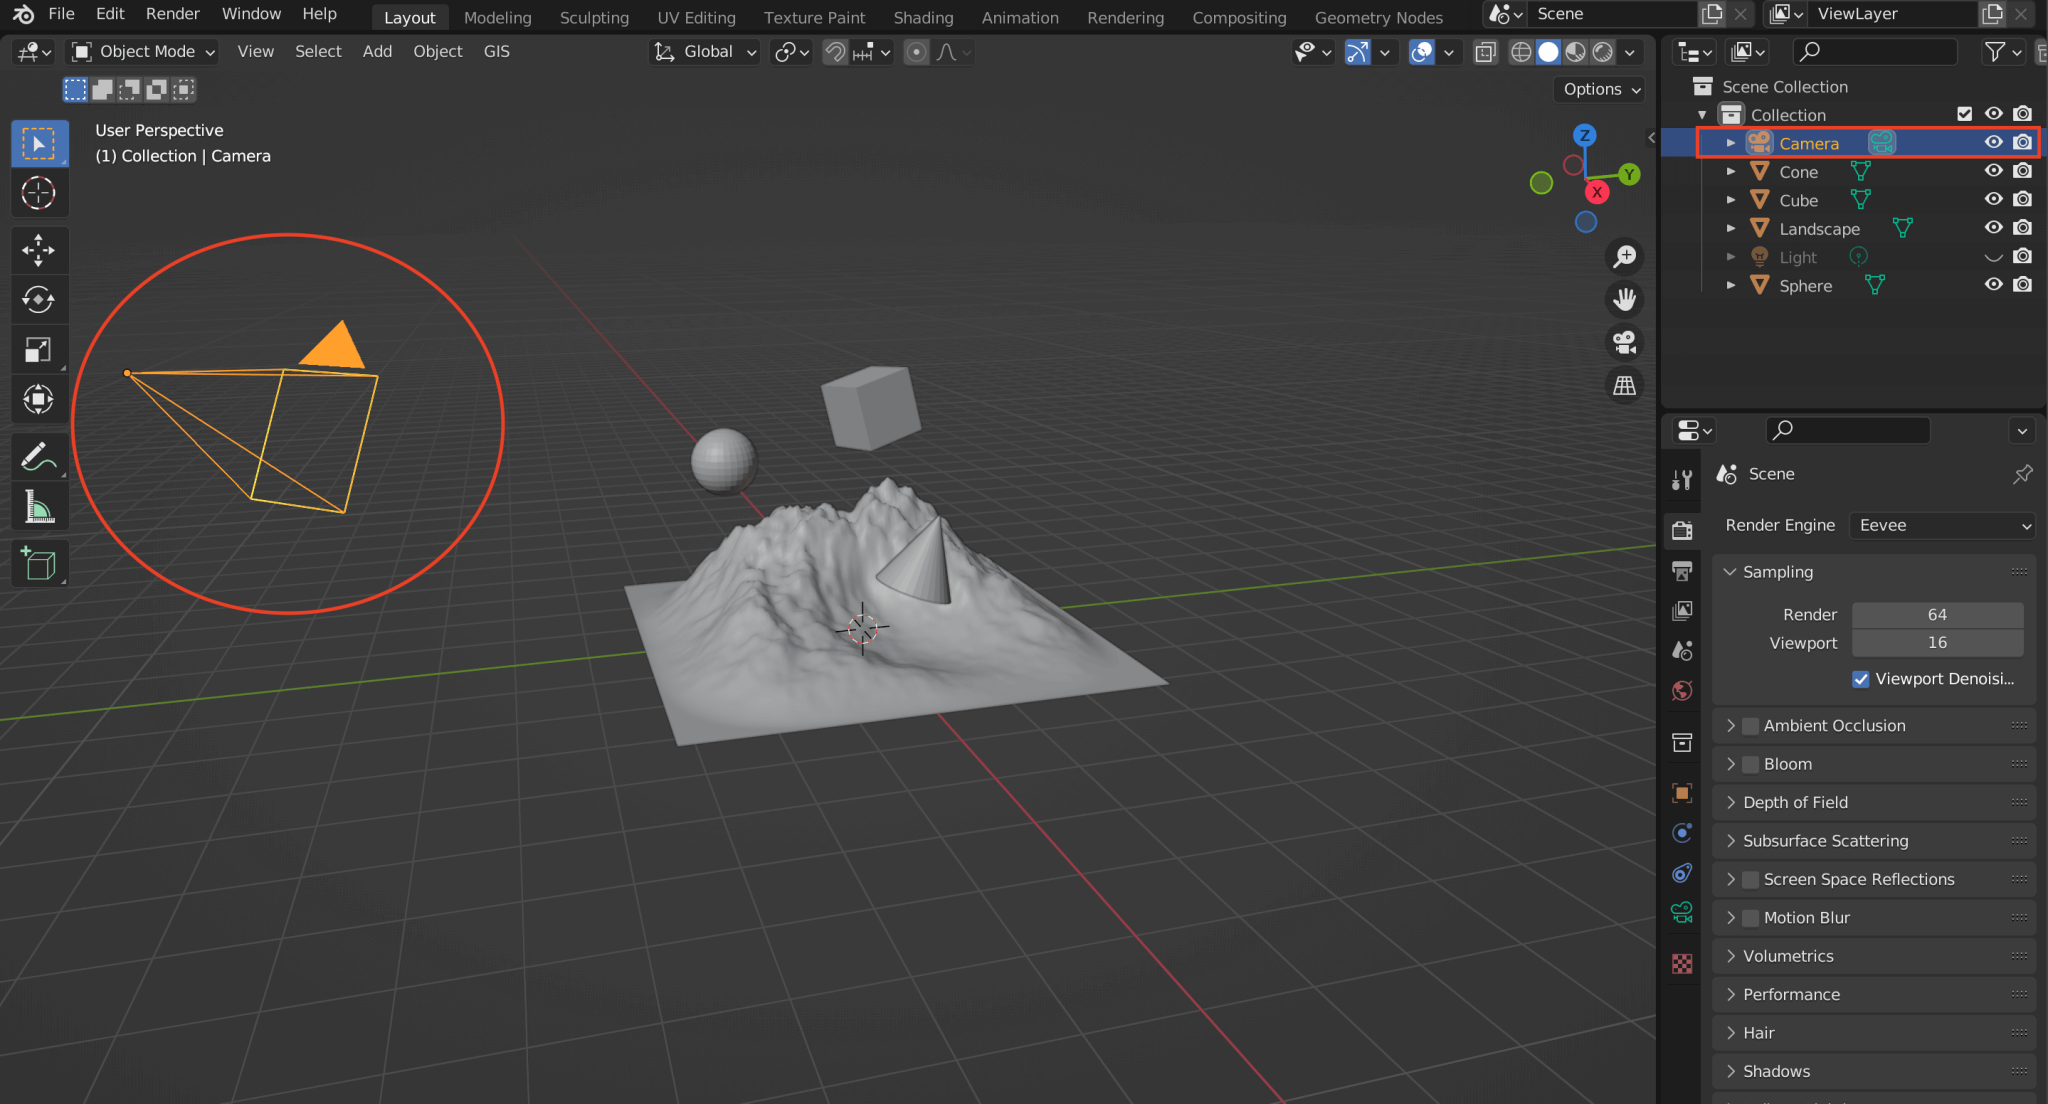Activate the Scale tool
2048x1104 pixels.
(40, 349)
